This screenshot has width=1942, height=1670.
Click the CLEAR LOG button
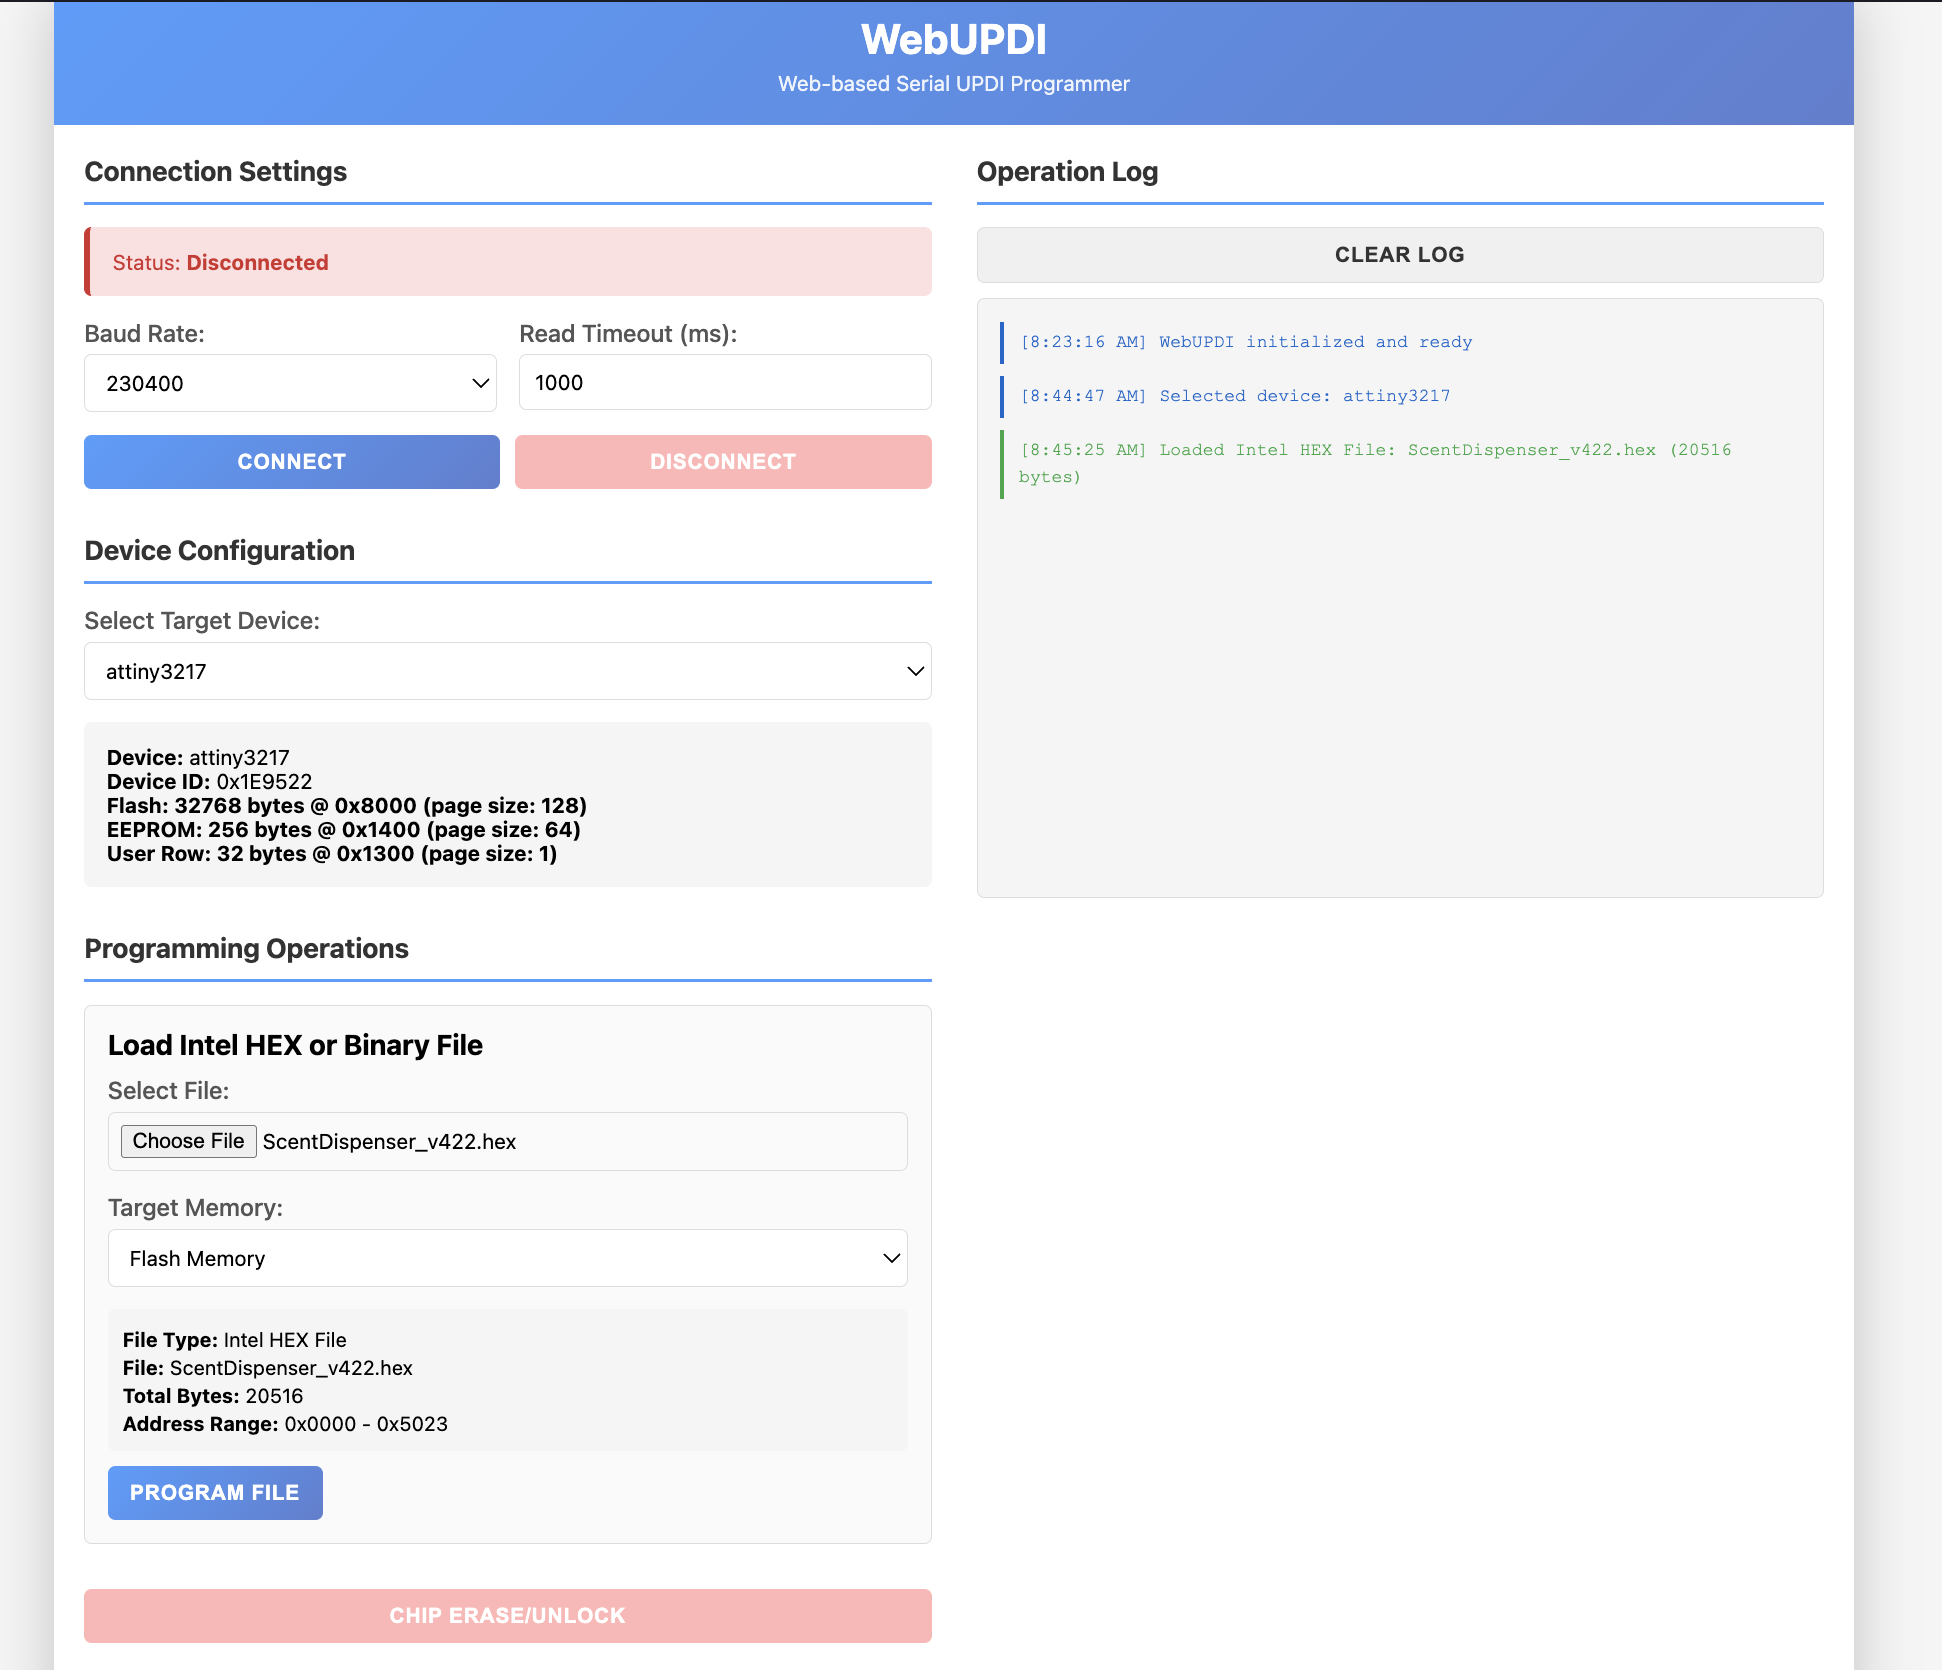[x=1400, y=255]
